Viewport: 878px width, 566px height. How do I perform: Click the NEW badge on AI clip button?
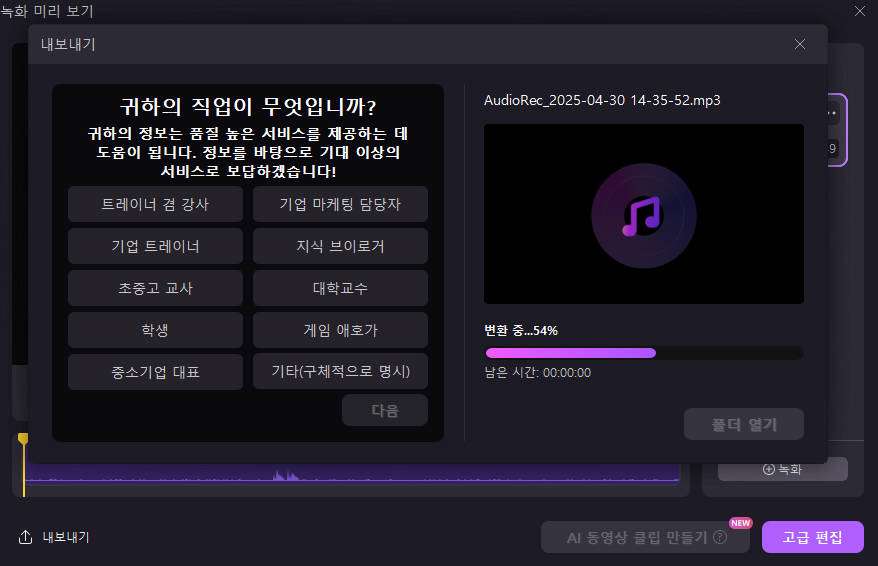(740, 523)
